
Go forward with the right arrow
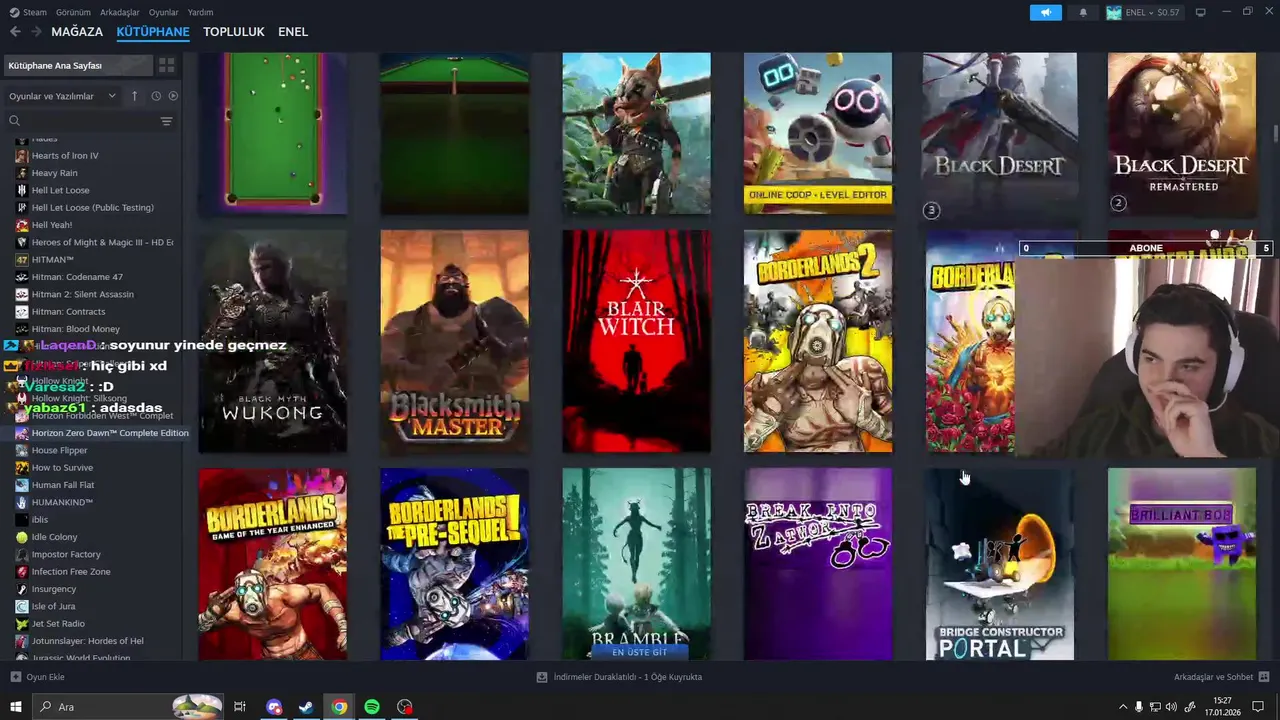pyautogui.click(x=36, y=32)
